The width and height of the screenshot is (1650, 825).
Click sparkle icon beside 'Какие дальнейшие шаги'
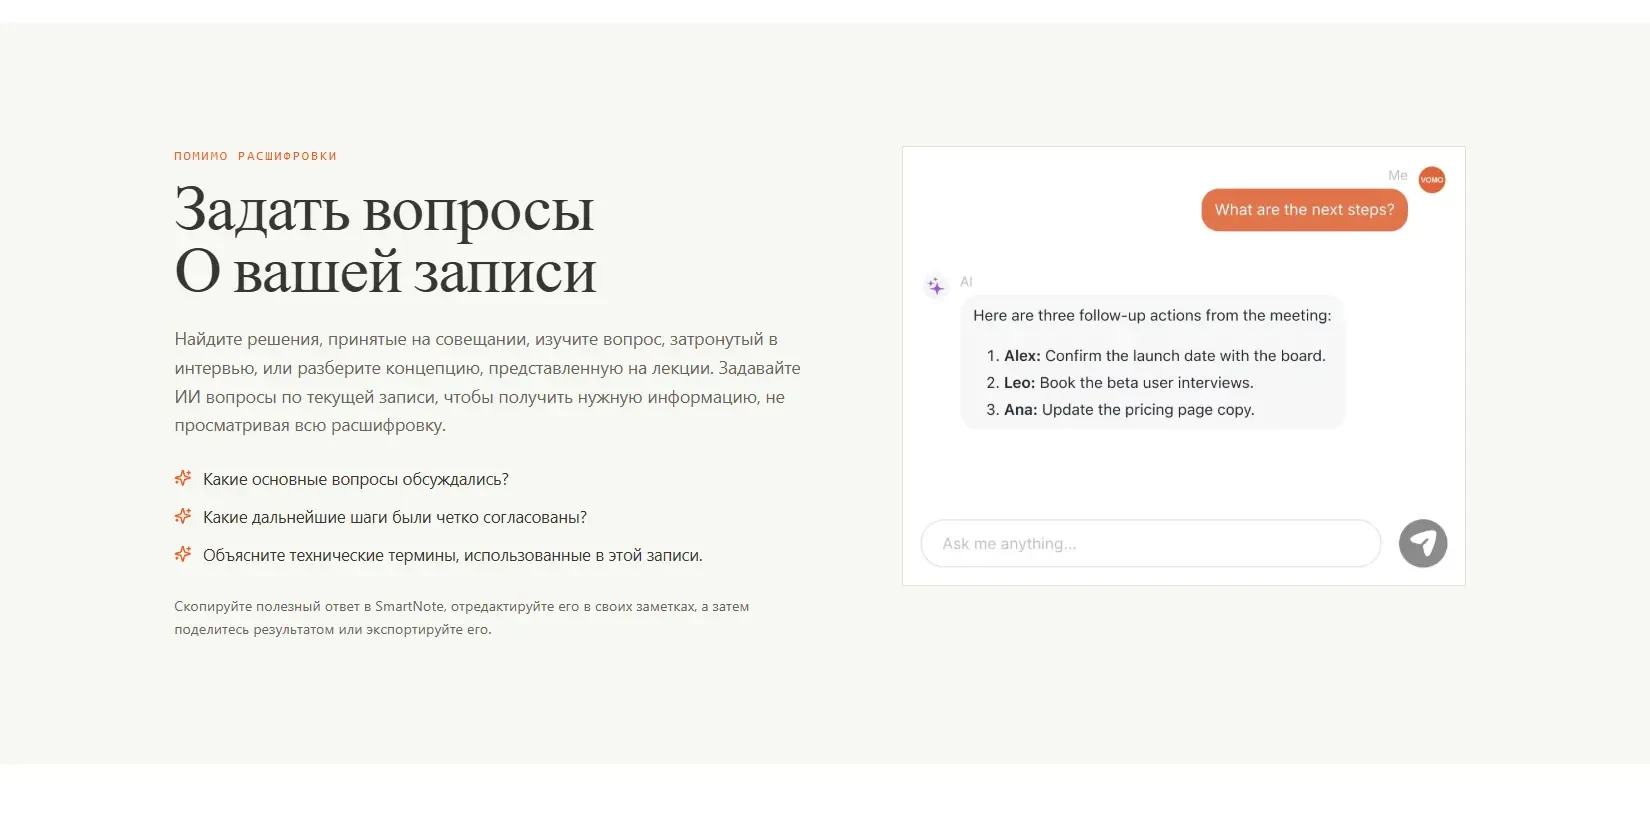pyautogui.click(x=183, y=516)
